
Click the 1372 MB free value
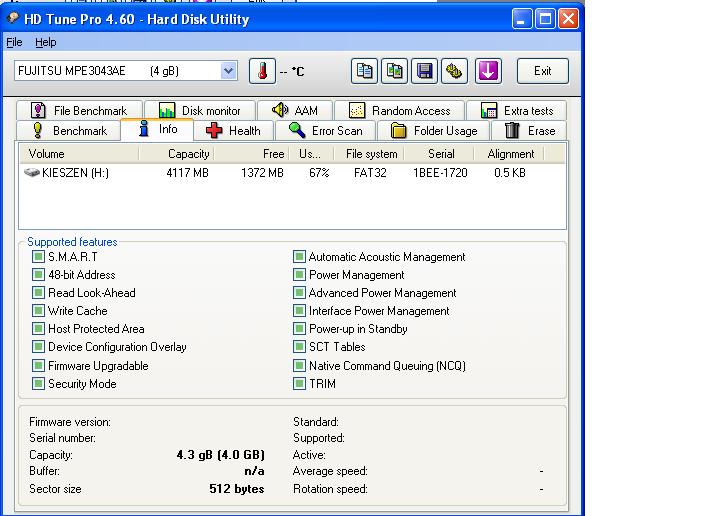point(262,173)
